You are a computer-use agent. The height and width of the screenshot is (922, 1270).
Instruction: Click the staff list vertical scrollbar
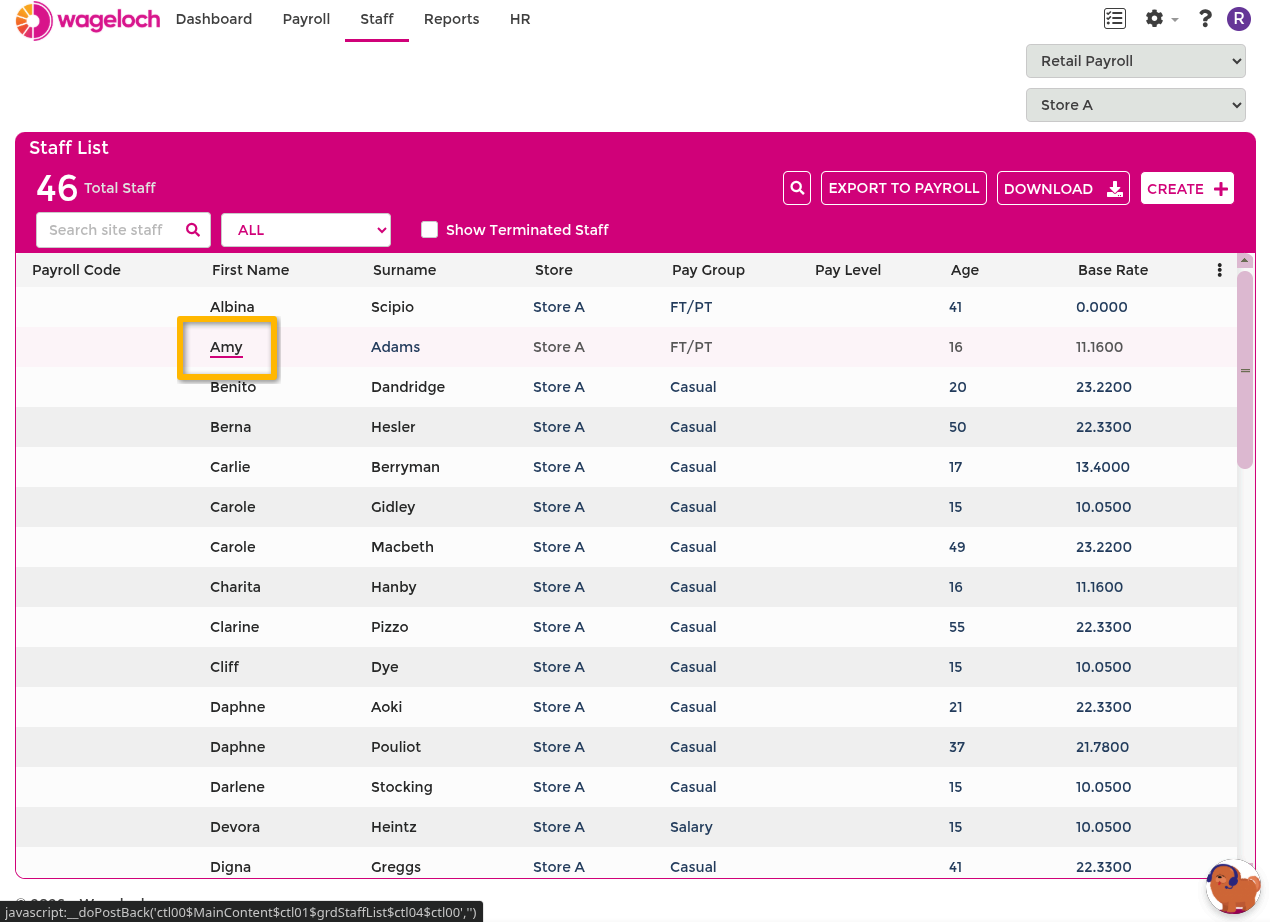1245,370
